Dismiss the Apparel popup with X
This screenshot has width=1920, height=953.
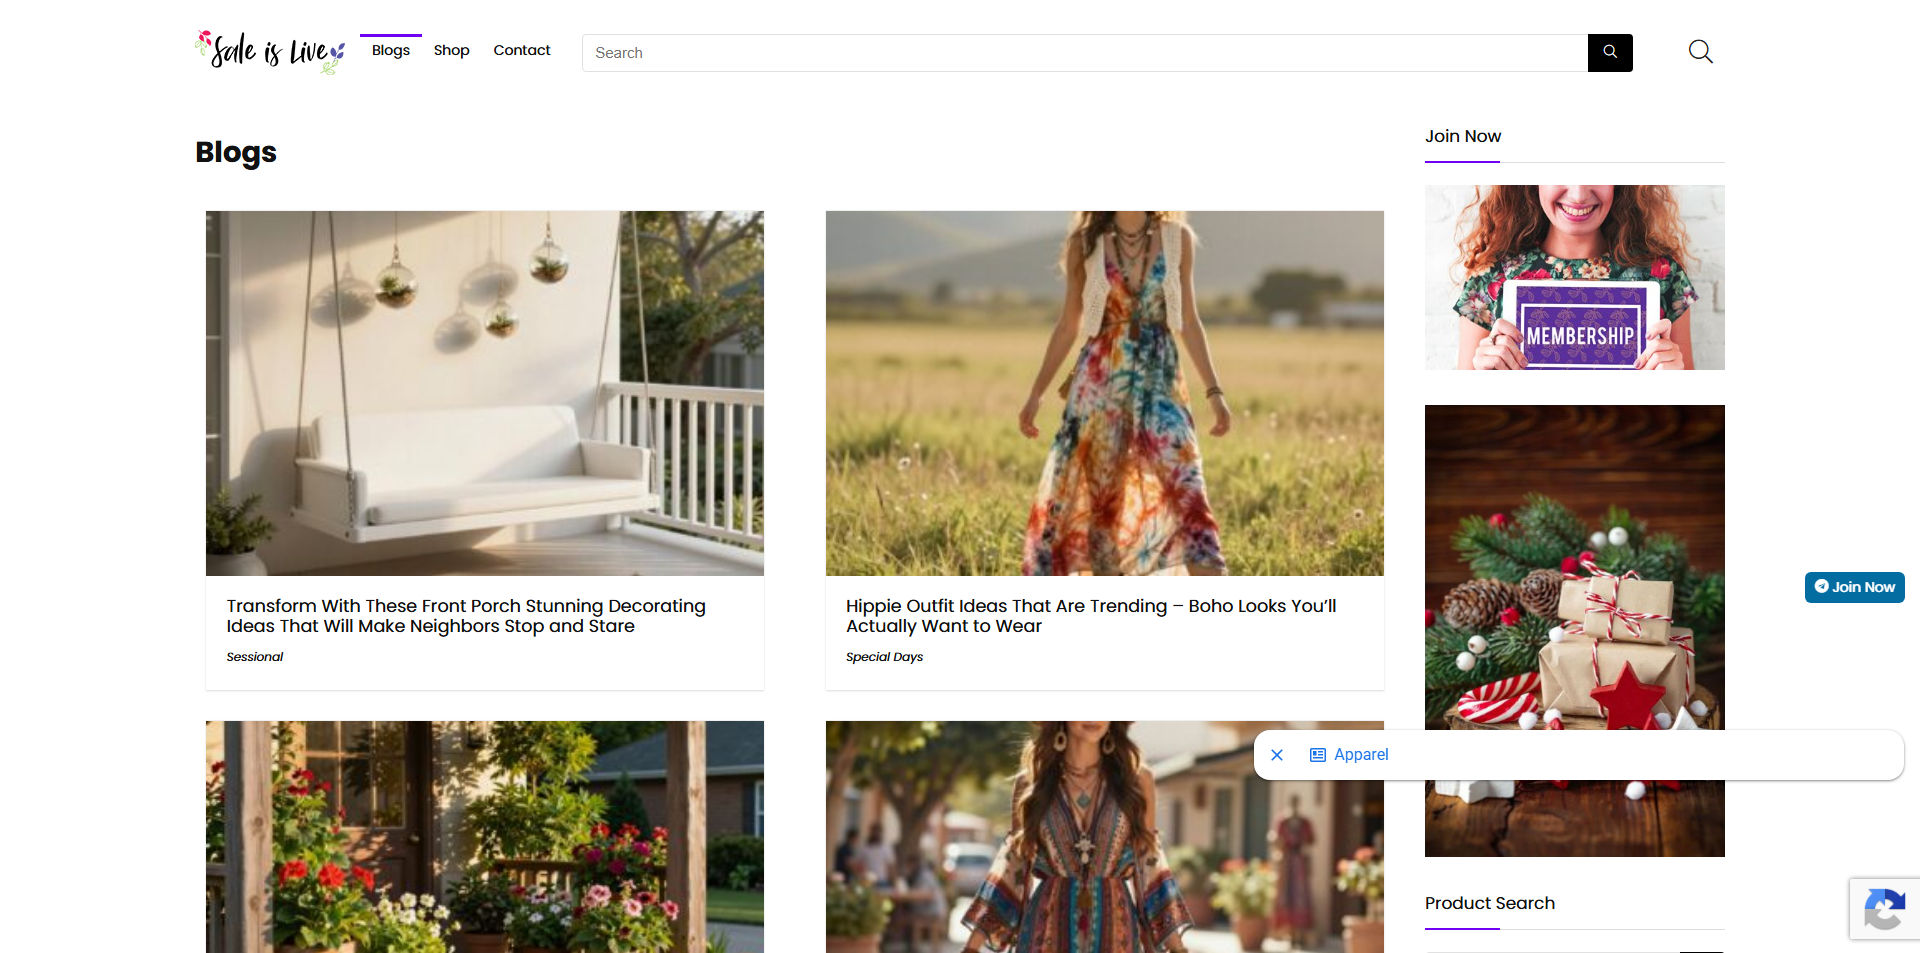coord(1277,755)
